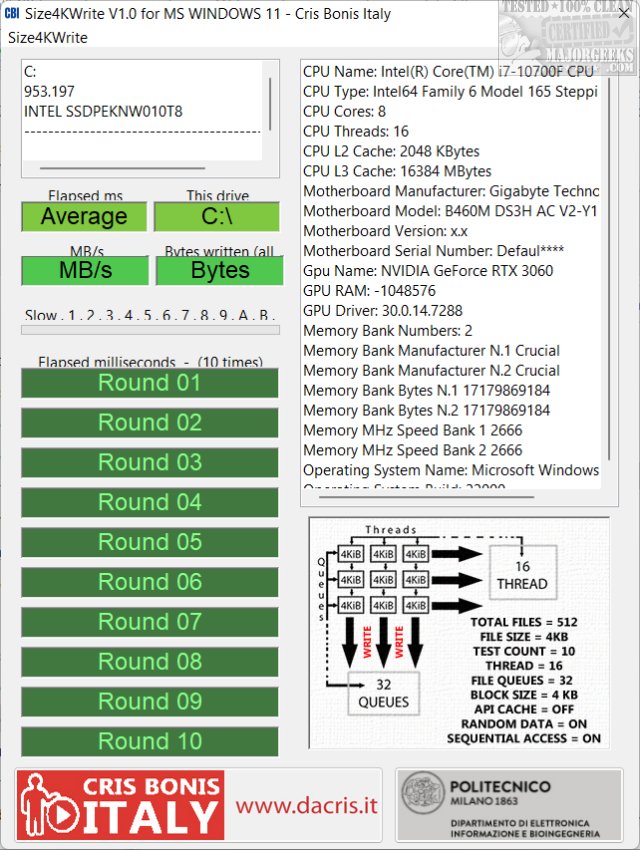Click the drive list vertical scrollbar
Viewport: 640px width, 850px height.
coord(269,100)
